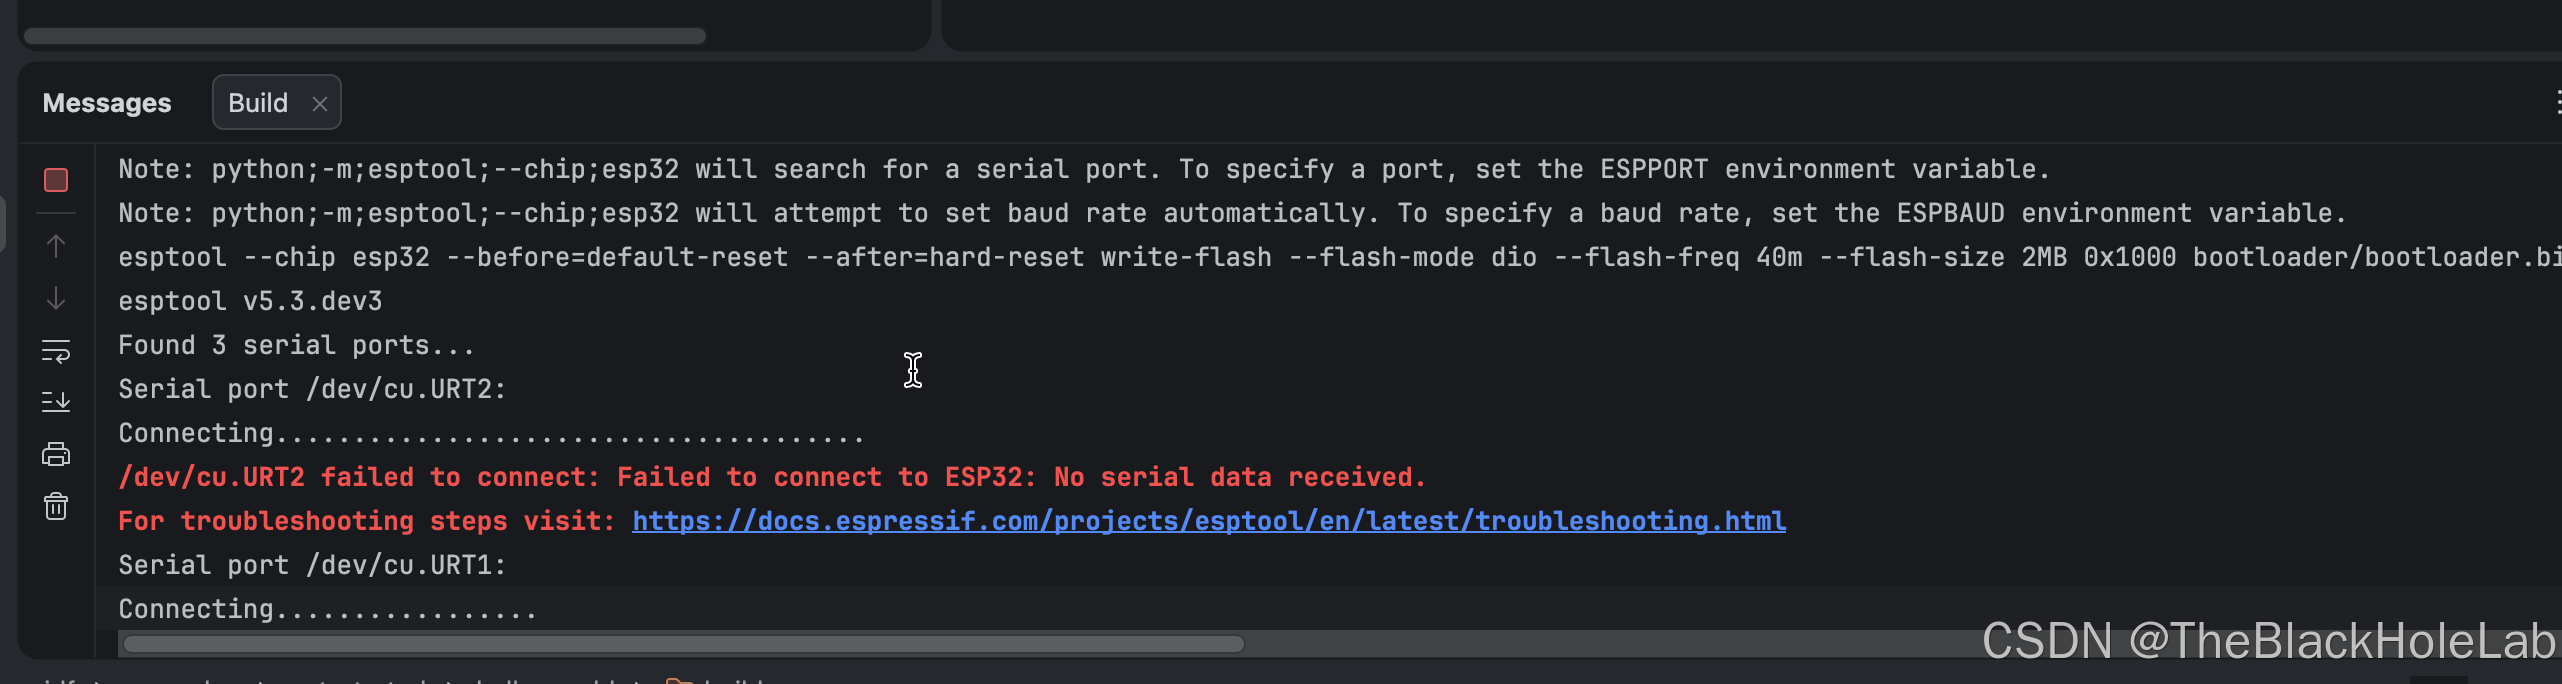Open Messages panel options menu
Viewport: 2562px width, 684px height.
coord(2557,102)
